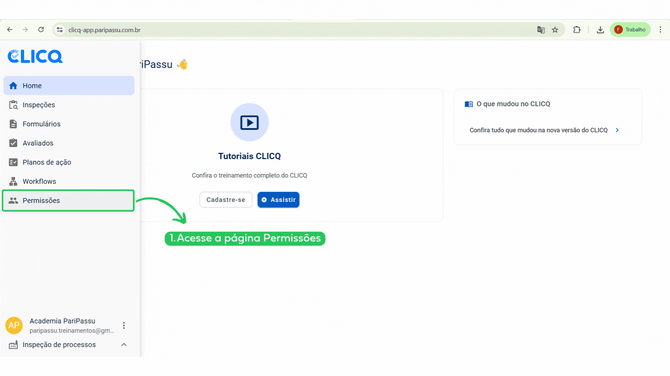670x376 pixels.
Task: Click the paripassu.treinamentos email text
Action: click(72, 331)
